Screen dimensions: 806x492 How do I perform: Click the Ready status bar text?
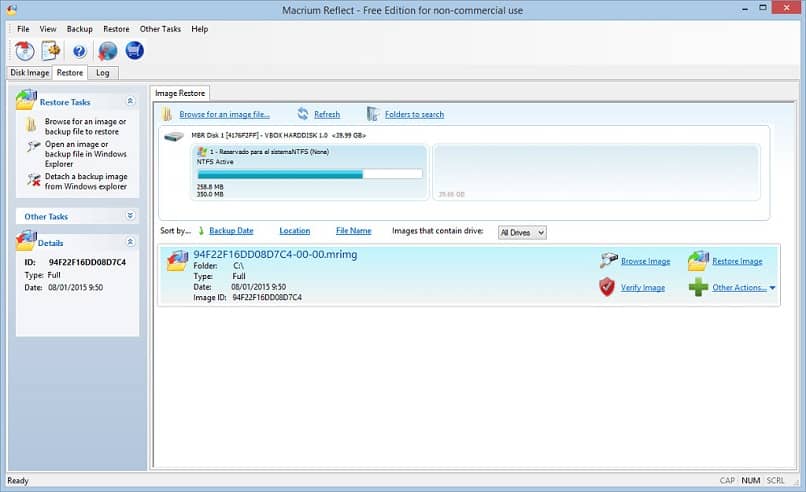point(18,480)
